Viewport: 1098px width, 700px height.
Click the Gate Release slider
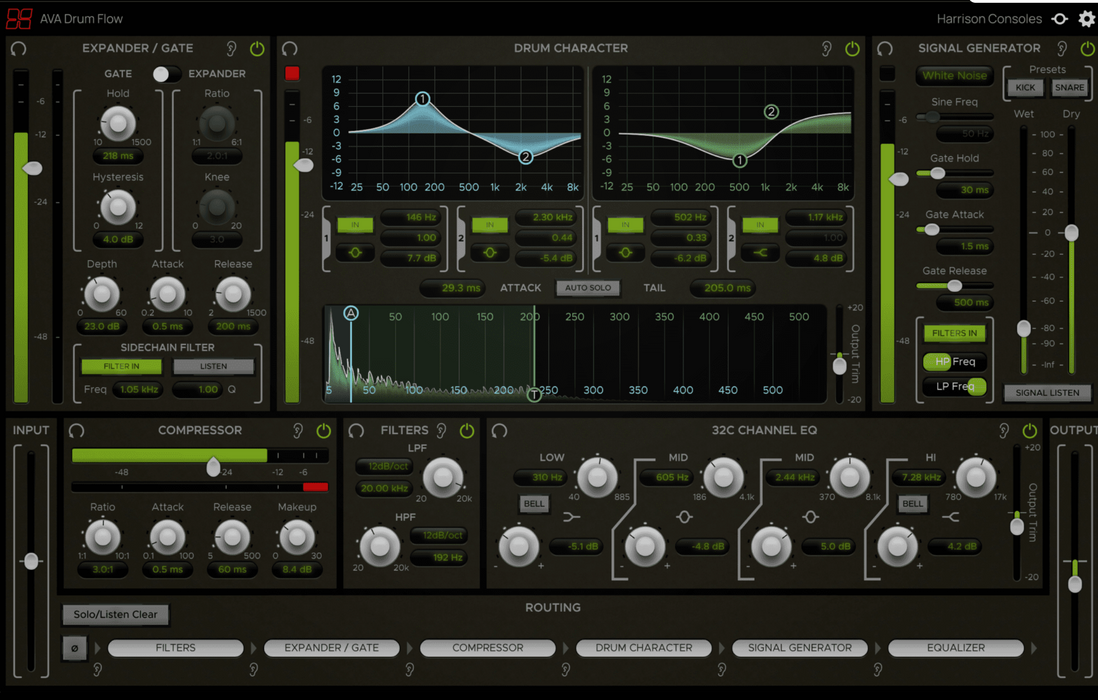[954, 286]
